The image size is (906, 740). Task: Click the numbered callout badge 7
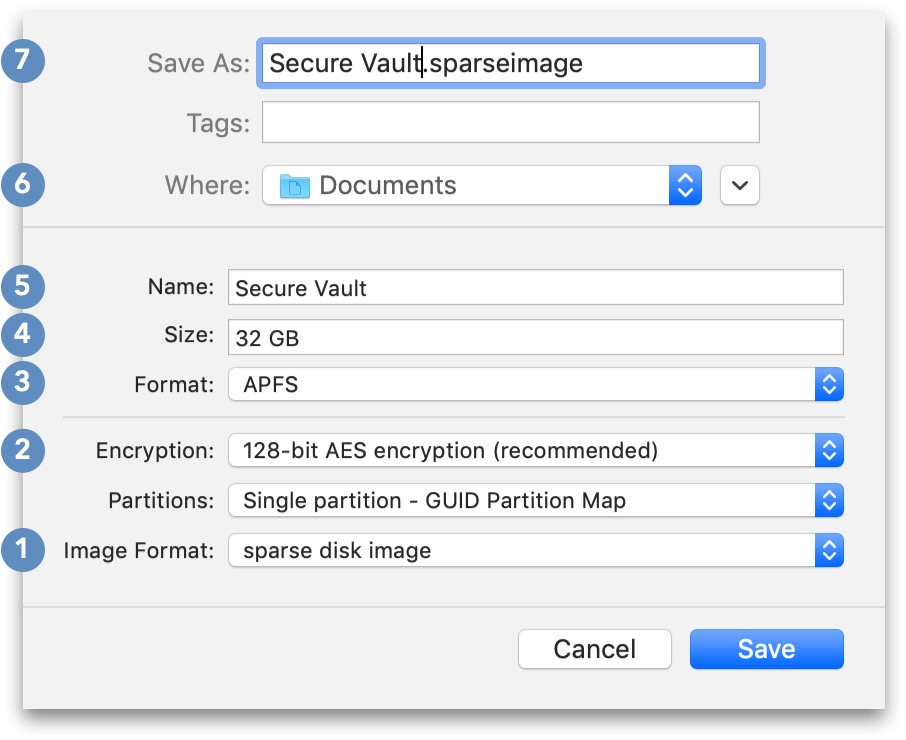tap(24, 63)
